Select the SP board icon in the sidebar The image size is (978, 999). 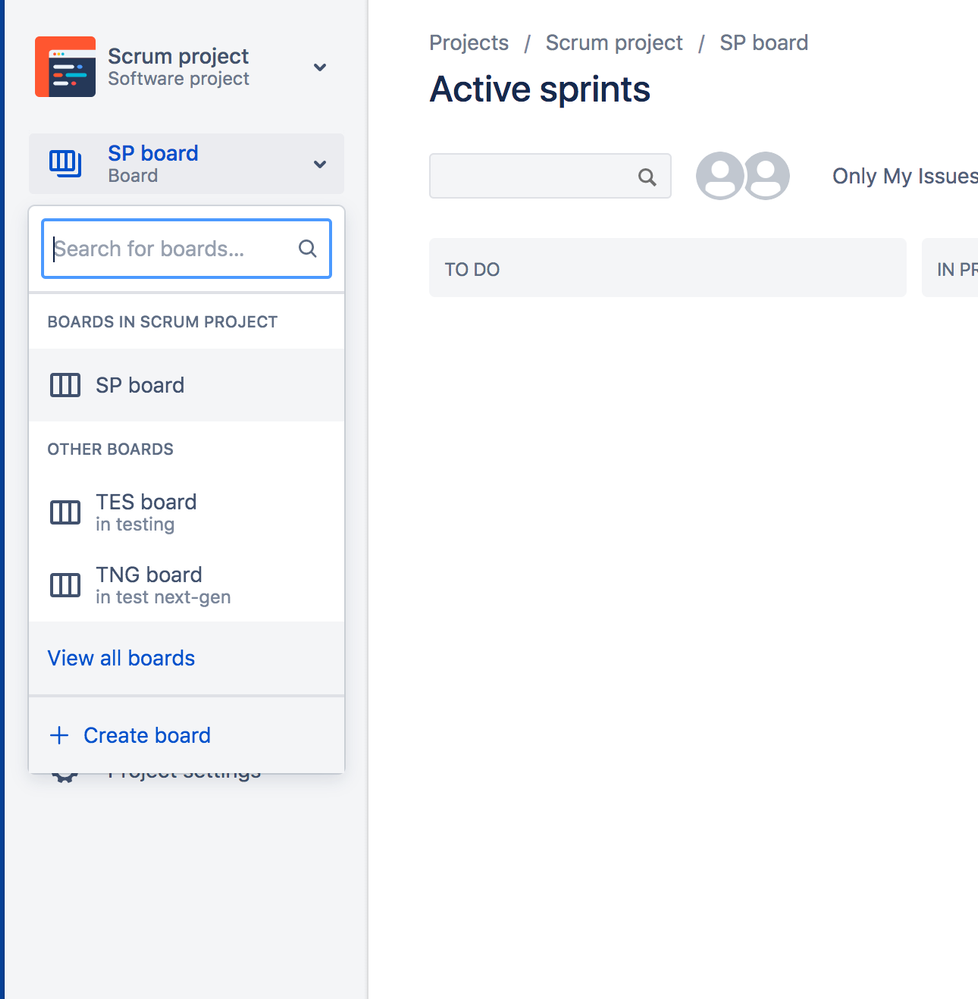64,163
